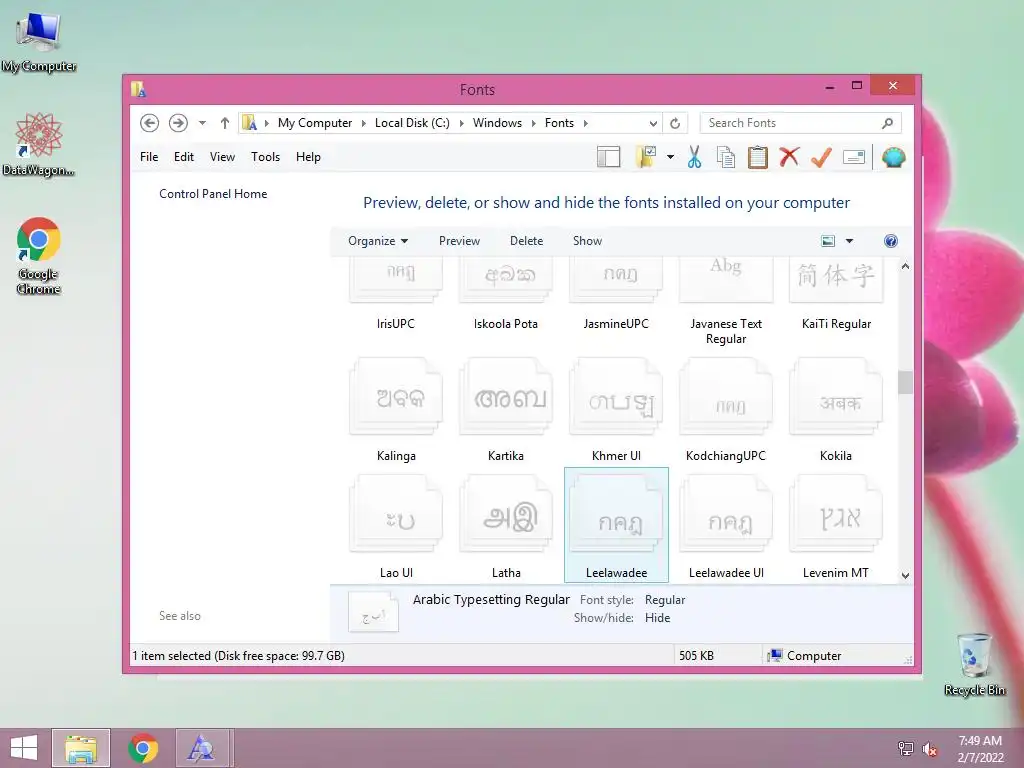Expand the address bar history dropdown
Viewport: 1024px width, 768px height.
pyautogui.click(x=652, y=123)
